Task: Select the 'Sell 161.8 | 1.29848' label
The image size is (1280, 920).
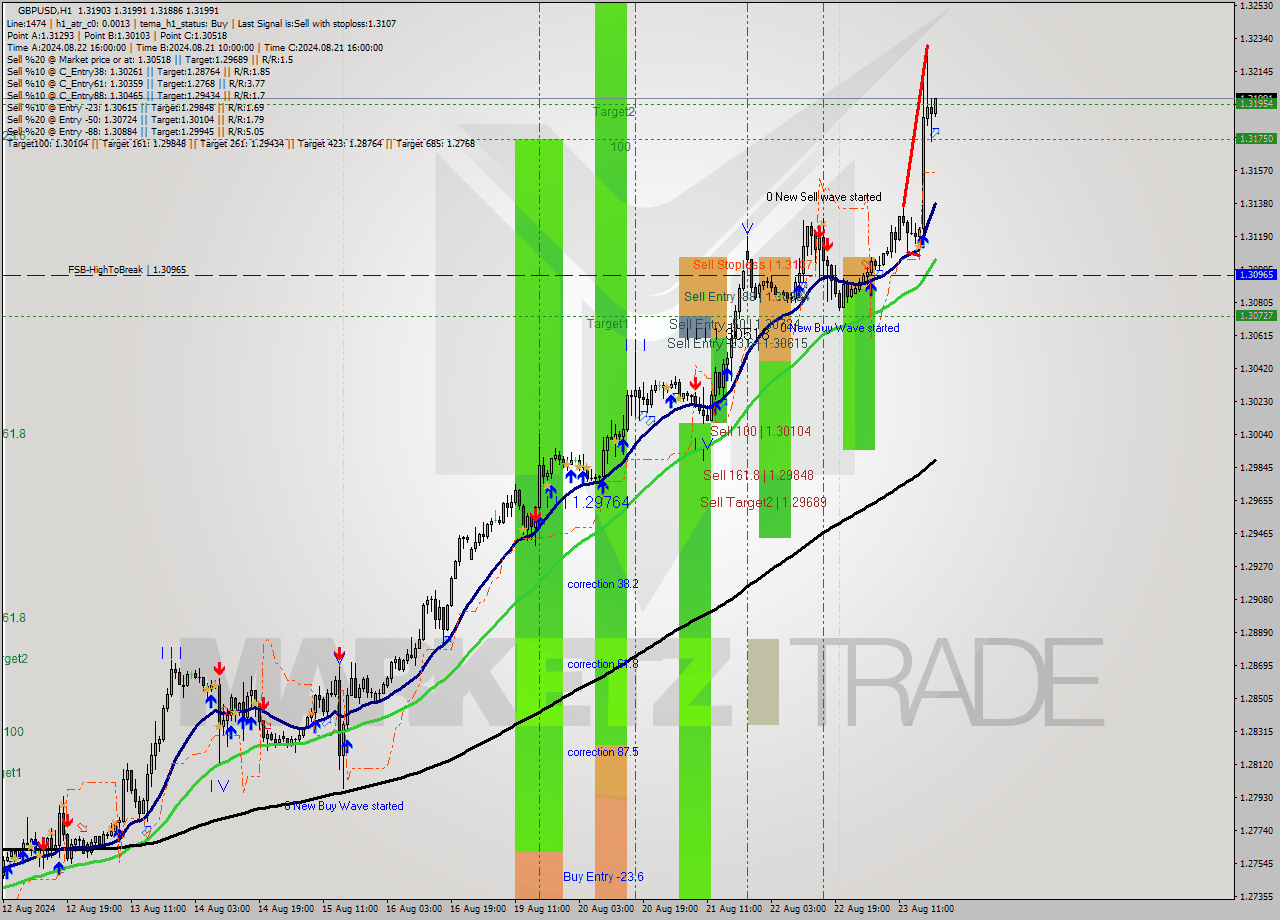Action: tap(759, 475)
